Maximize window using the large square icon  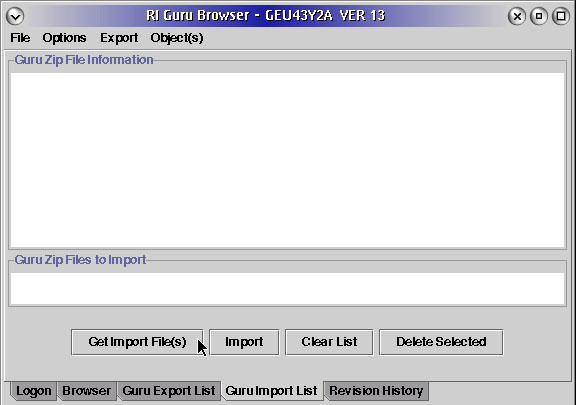click(x=561, y=16)
